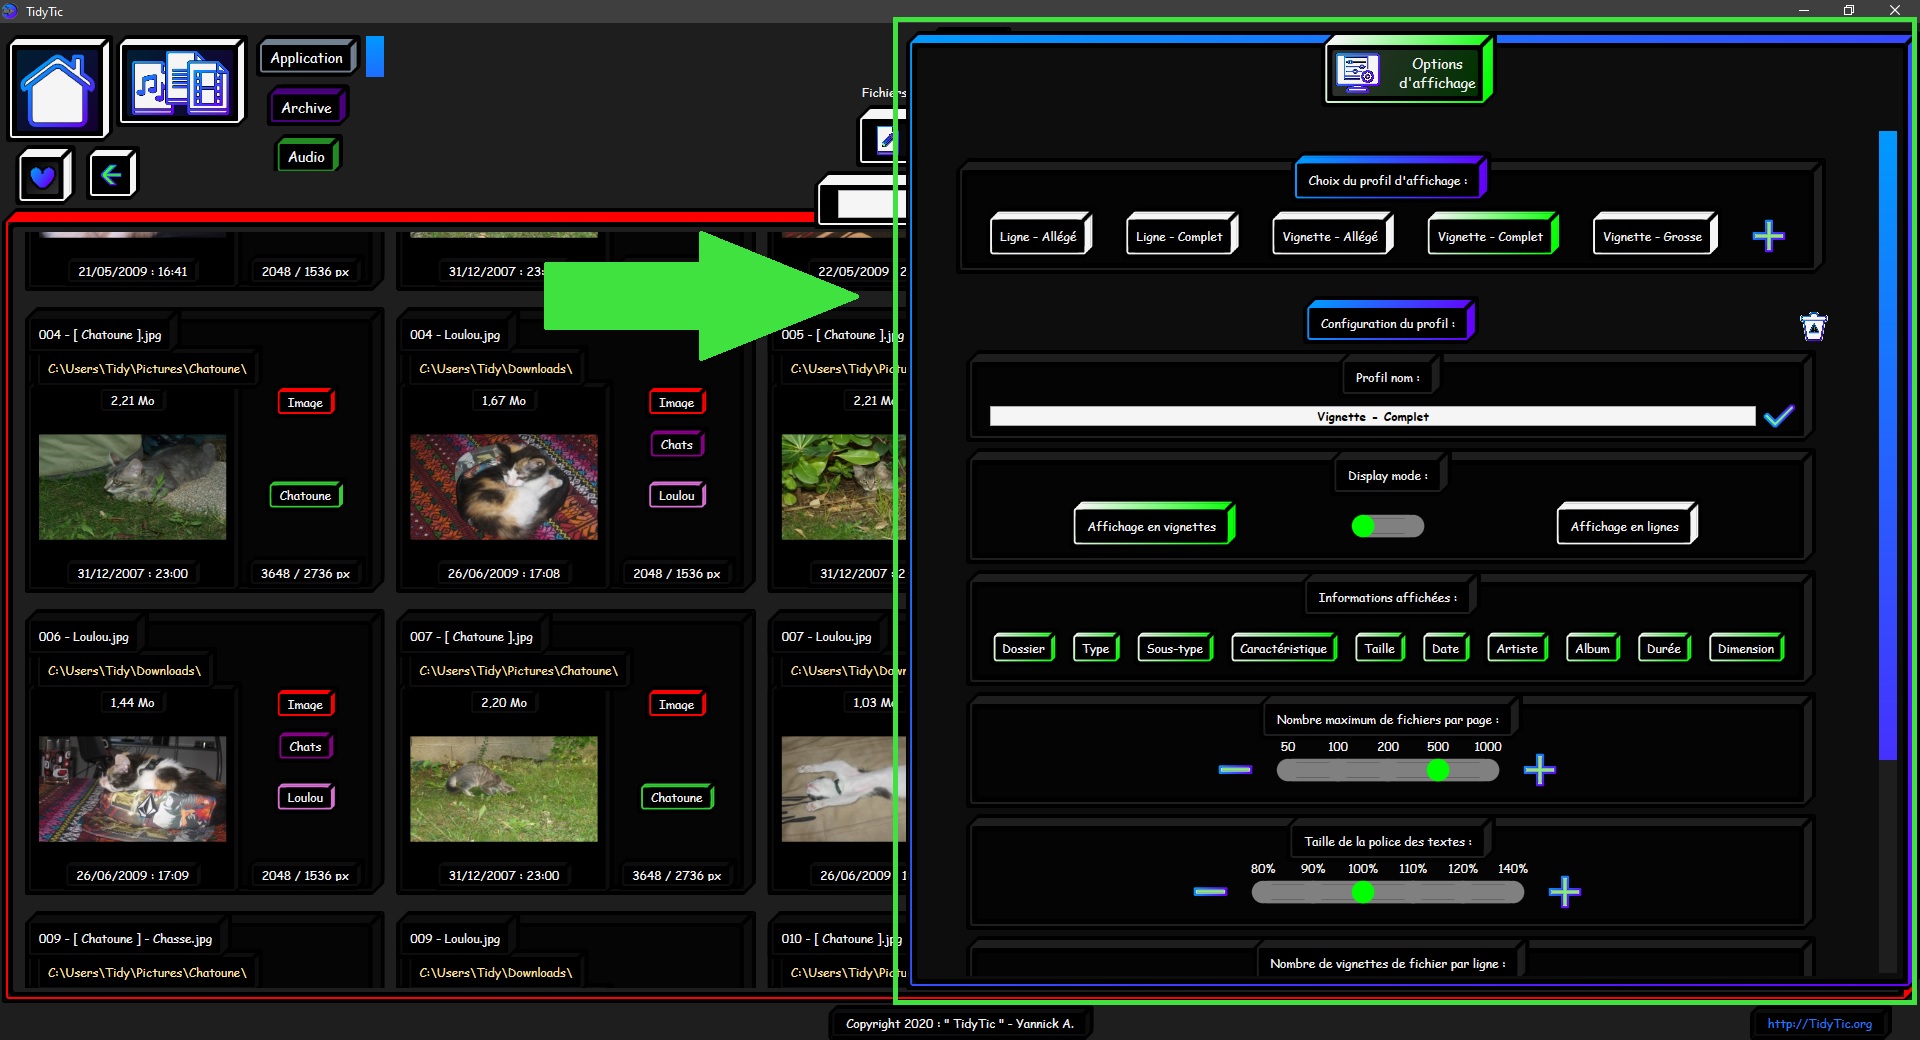Select the Archive category
Screen dimensions: 1920x1040
click(x=306, y=107)
